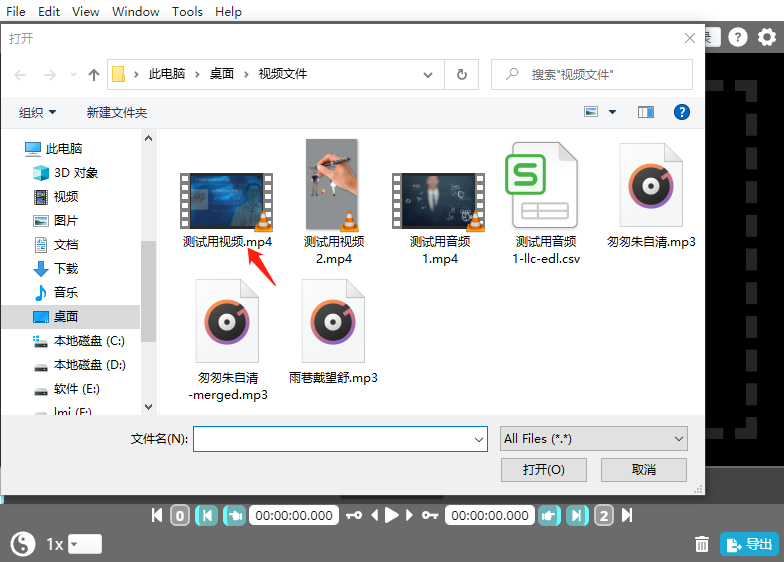Click the 导出 export button
784x562 pixels.
coord(749,544)
